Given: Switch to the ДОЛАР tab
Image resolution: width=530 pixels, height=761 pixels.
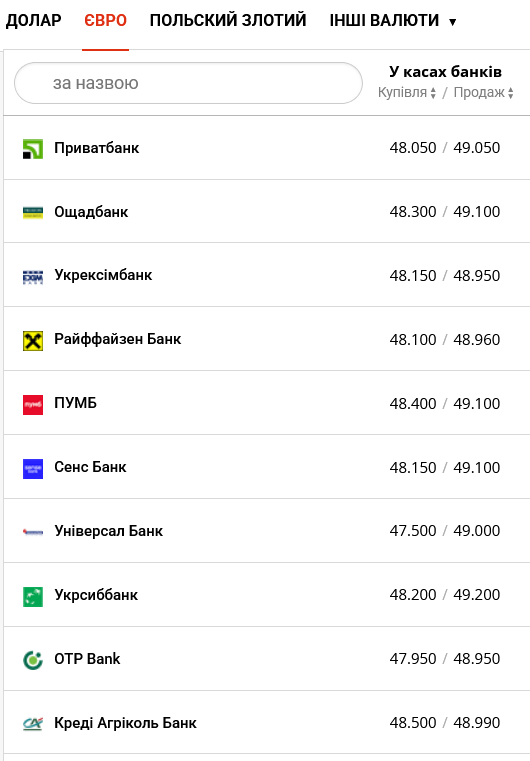Looking at the screenshot, I should click(x=33, y=20).
